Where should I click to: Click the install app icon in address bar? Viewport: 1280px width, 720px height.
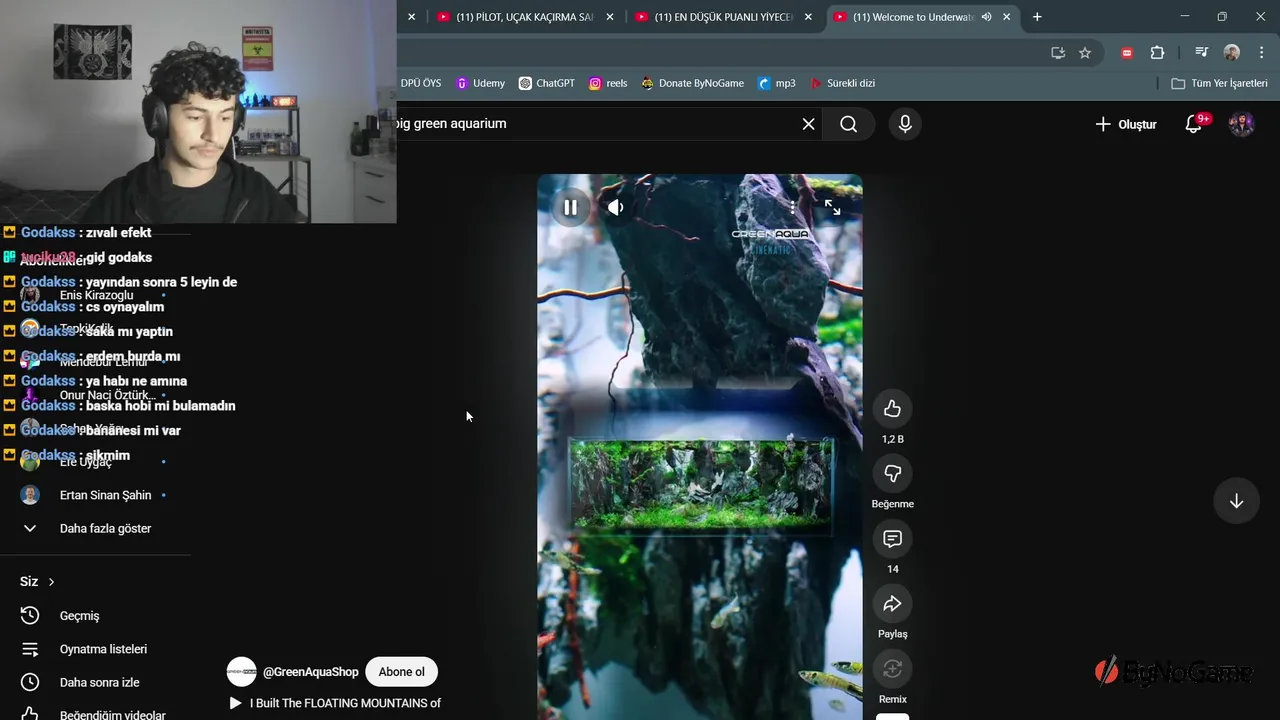pos(1058,53)
